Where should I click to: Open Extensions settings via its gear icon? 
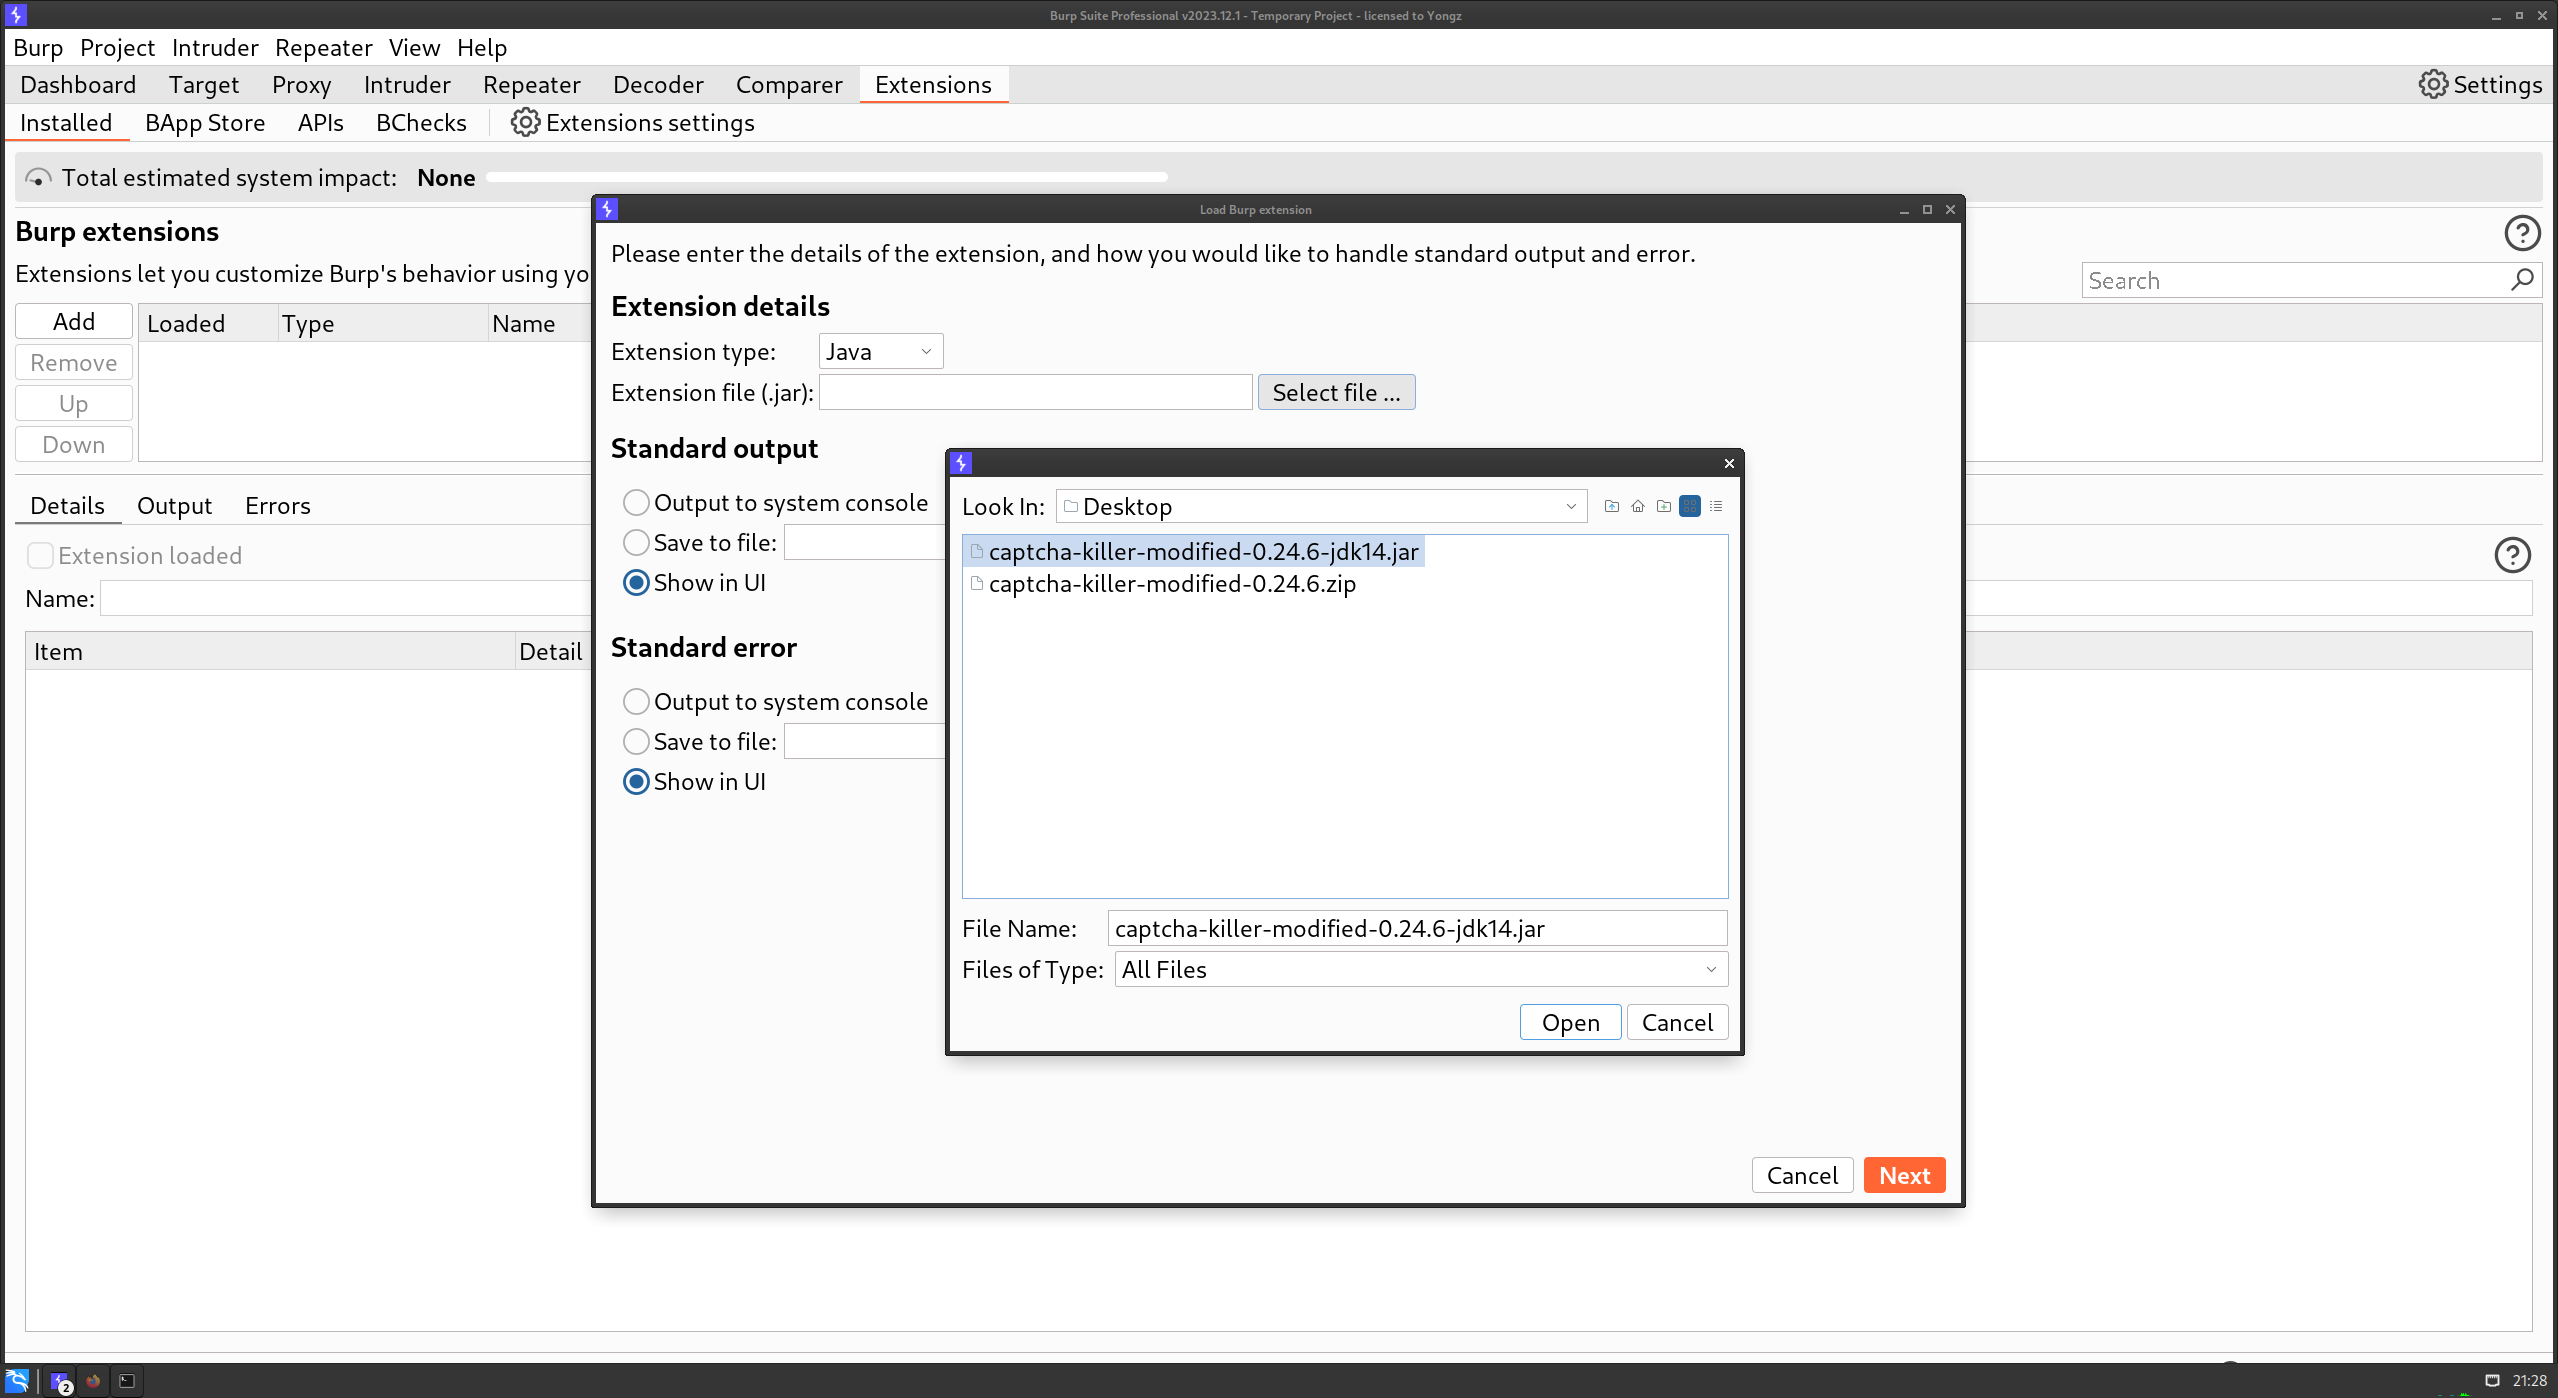tap(525, 122)
